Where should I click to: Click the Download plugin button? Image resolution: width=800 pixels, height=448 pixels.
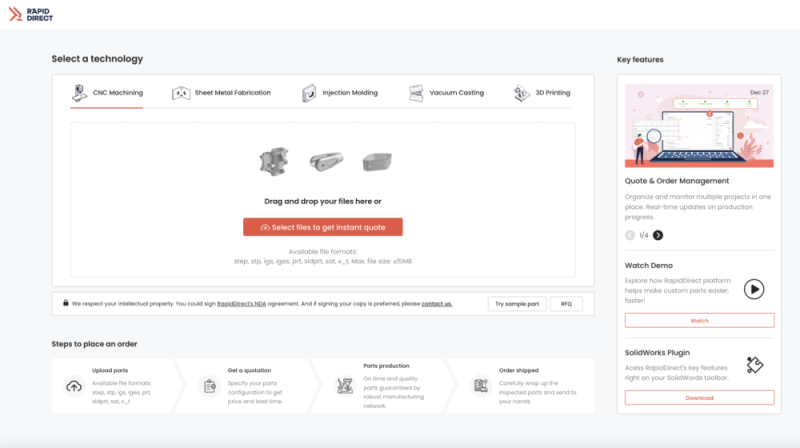pos(699,397)
